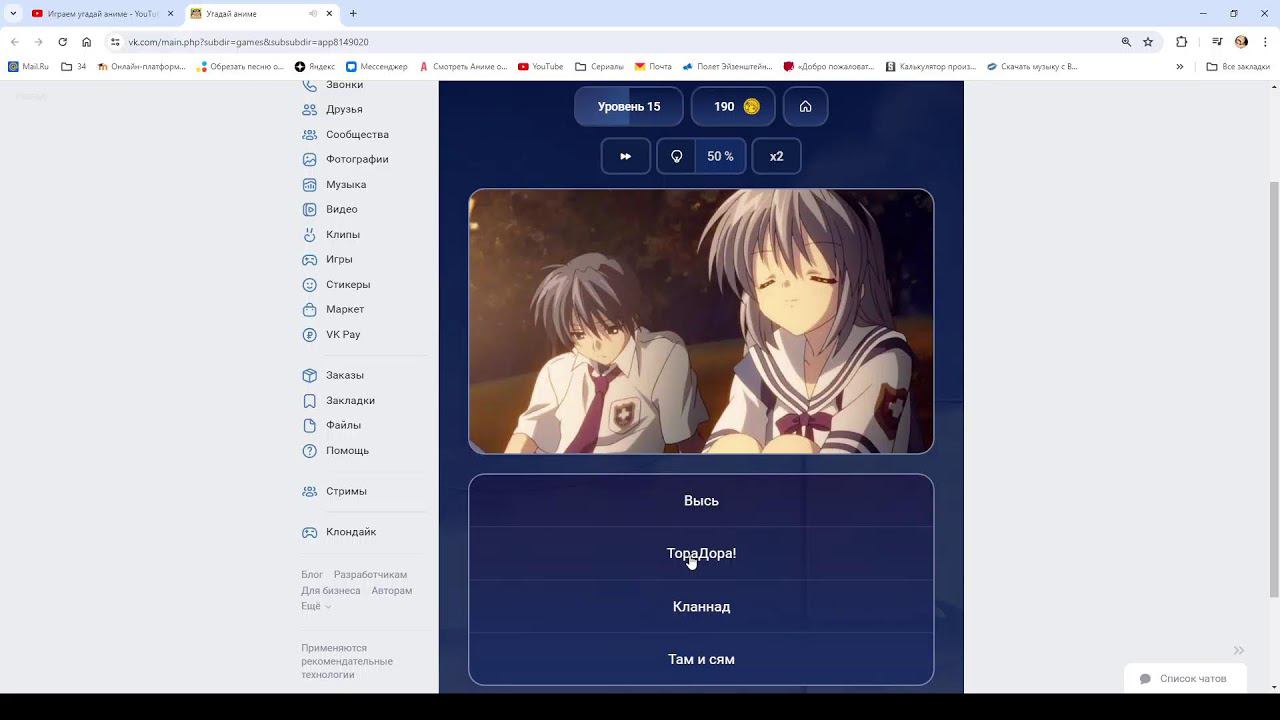
Task: Click the anime screenshot in the quiz
Action: pos(701,321)
